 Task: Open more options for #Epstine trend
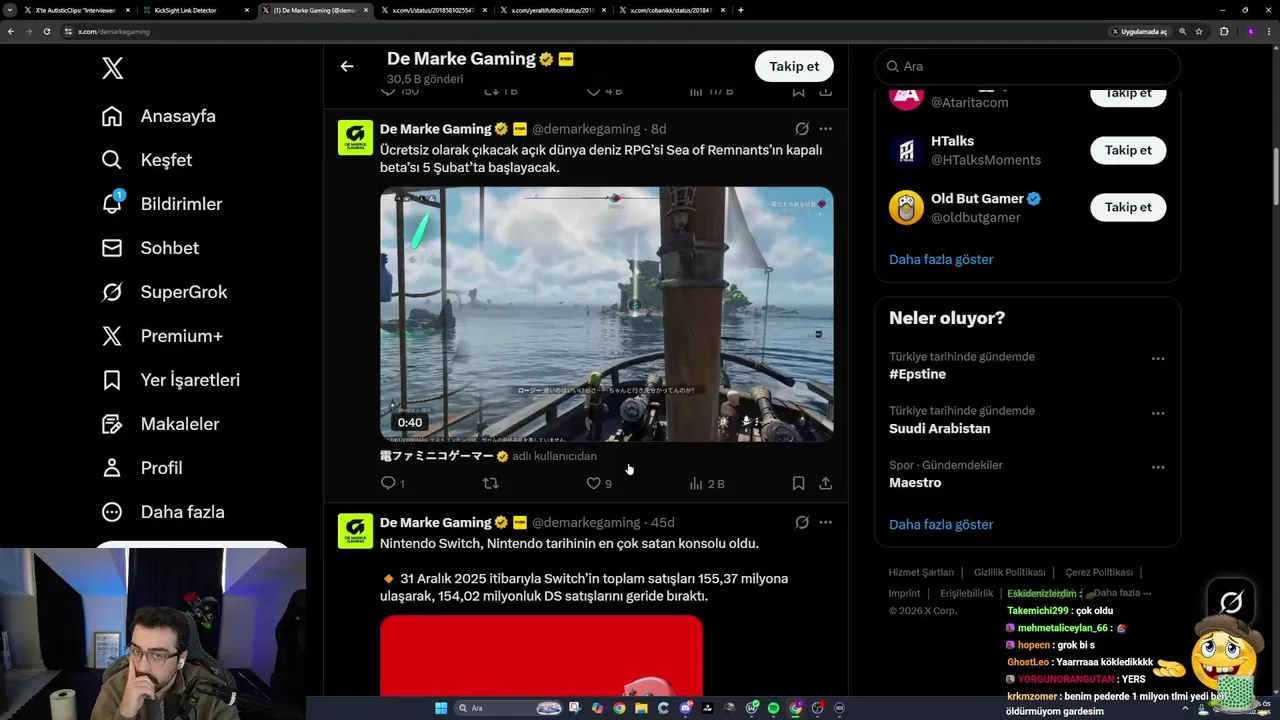(x=1157, y=359)
